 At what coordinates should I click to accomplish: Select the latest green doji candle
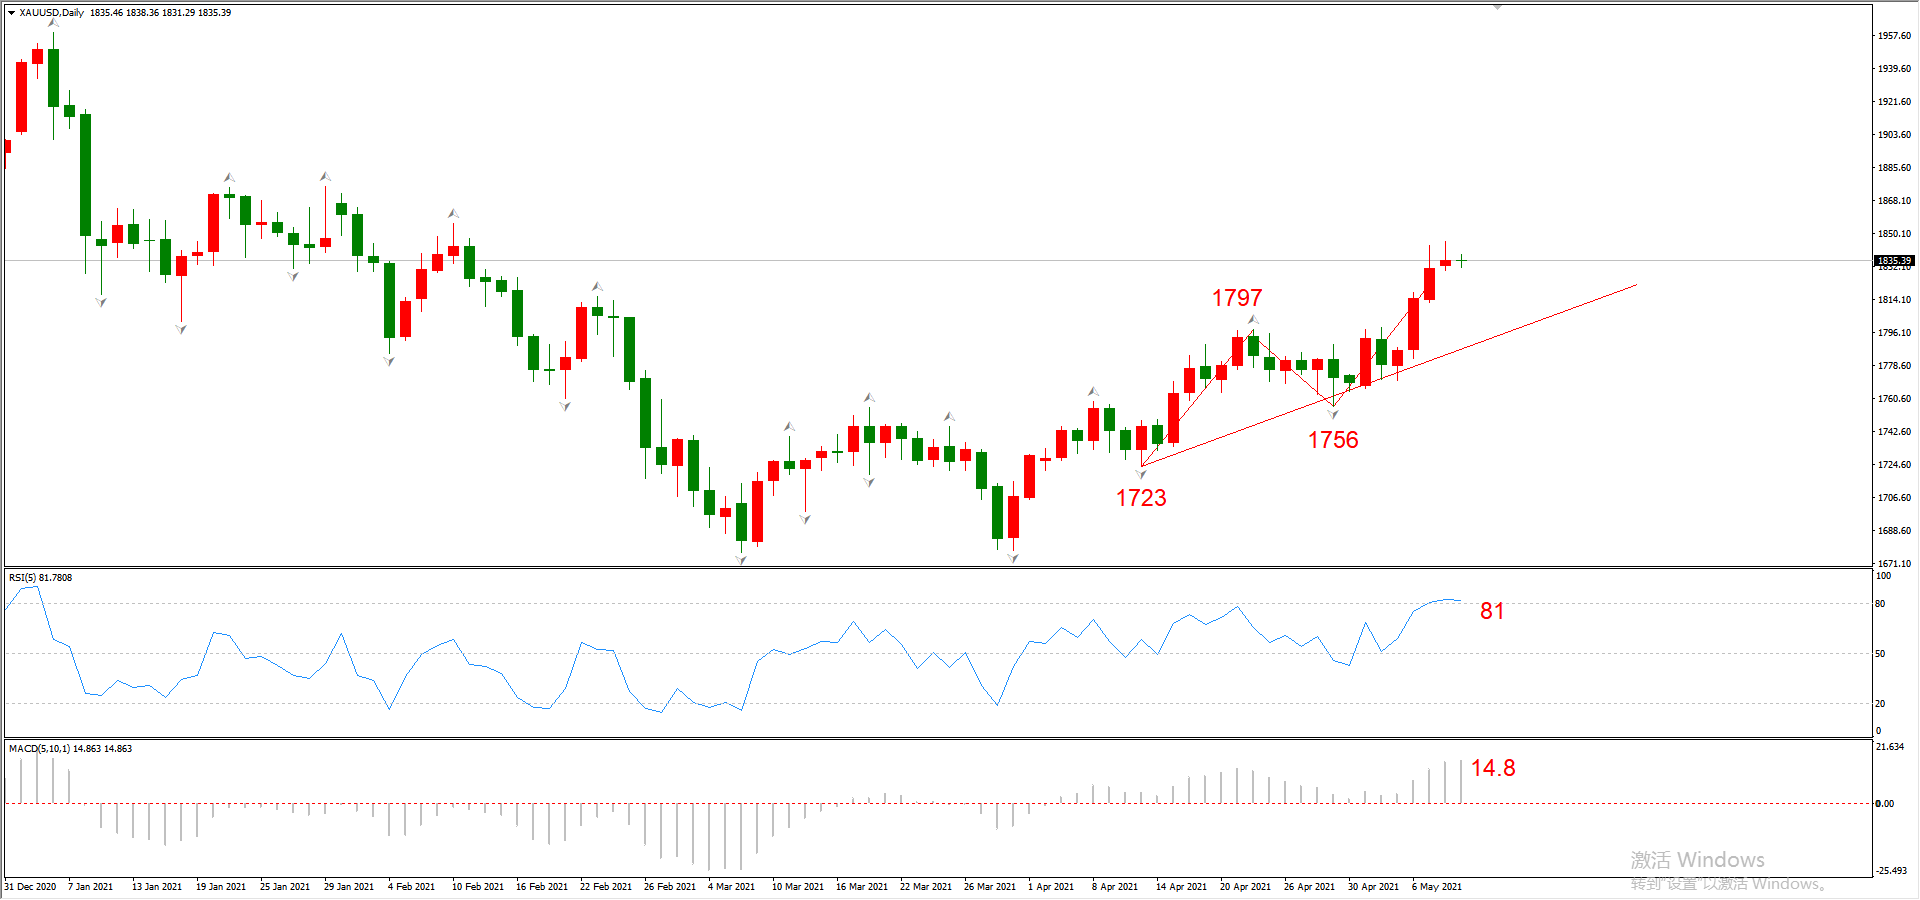[x=1461, y=261]
